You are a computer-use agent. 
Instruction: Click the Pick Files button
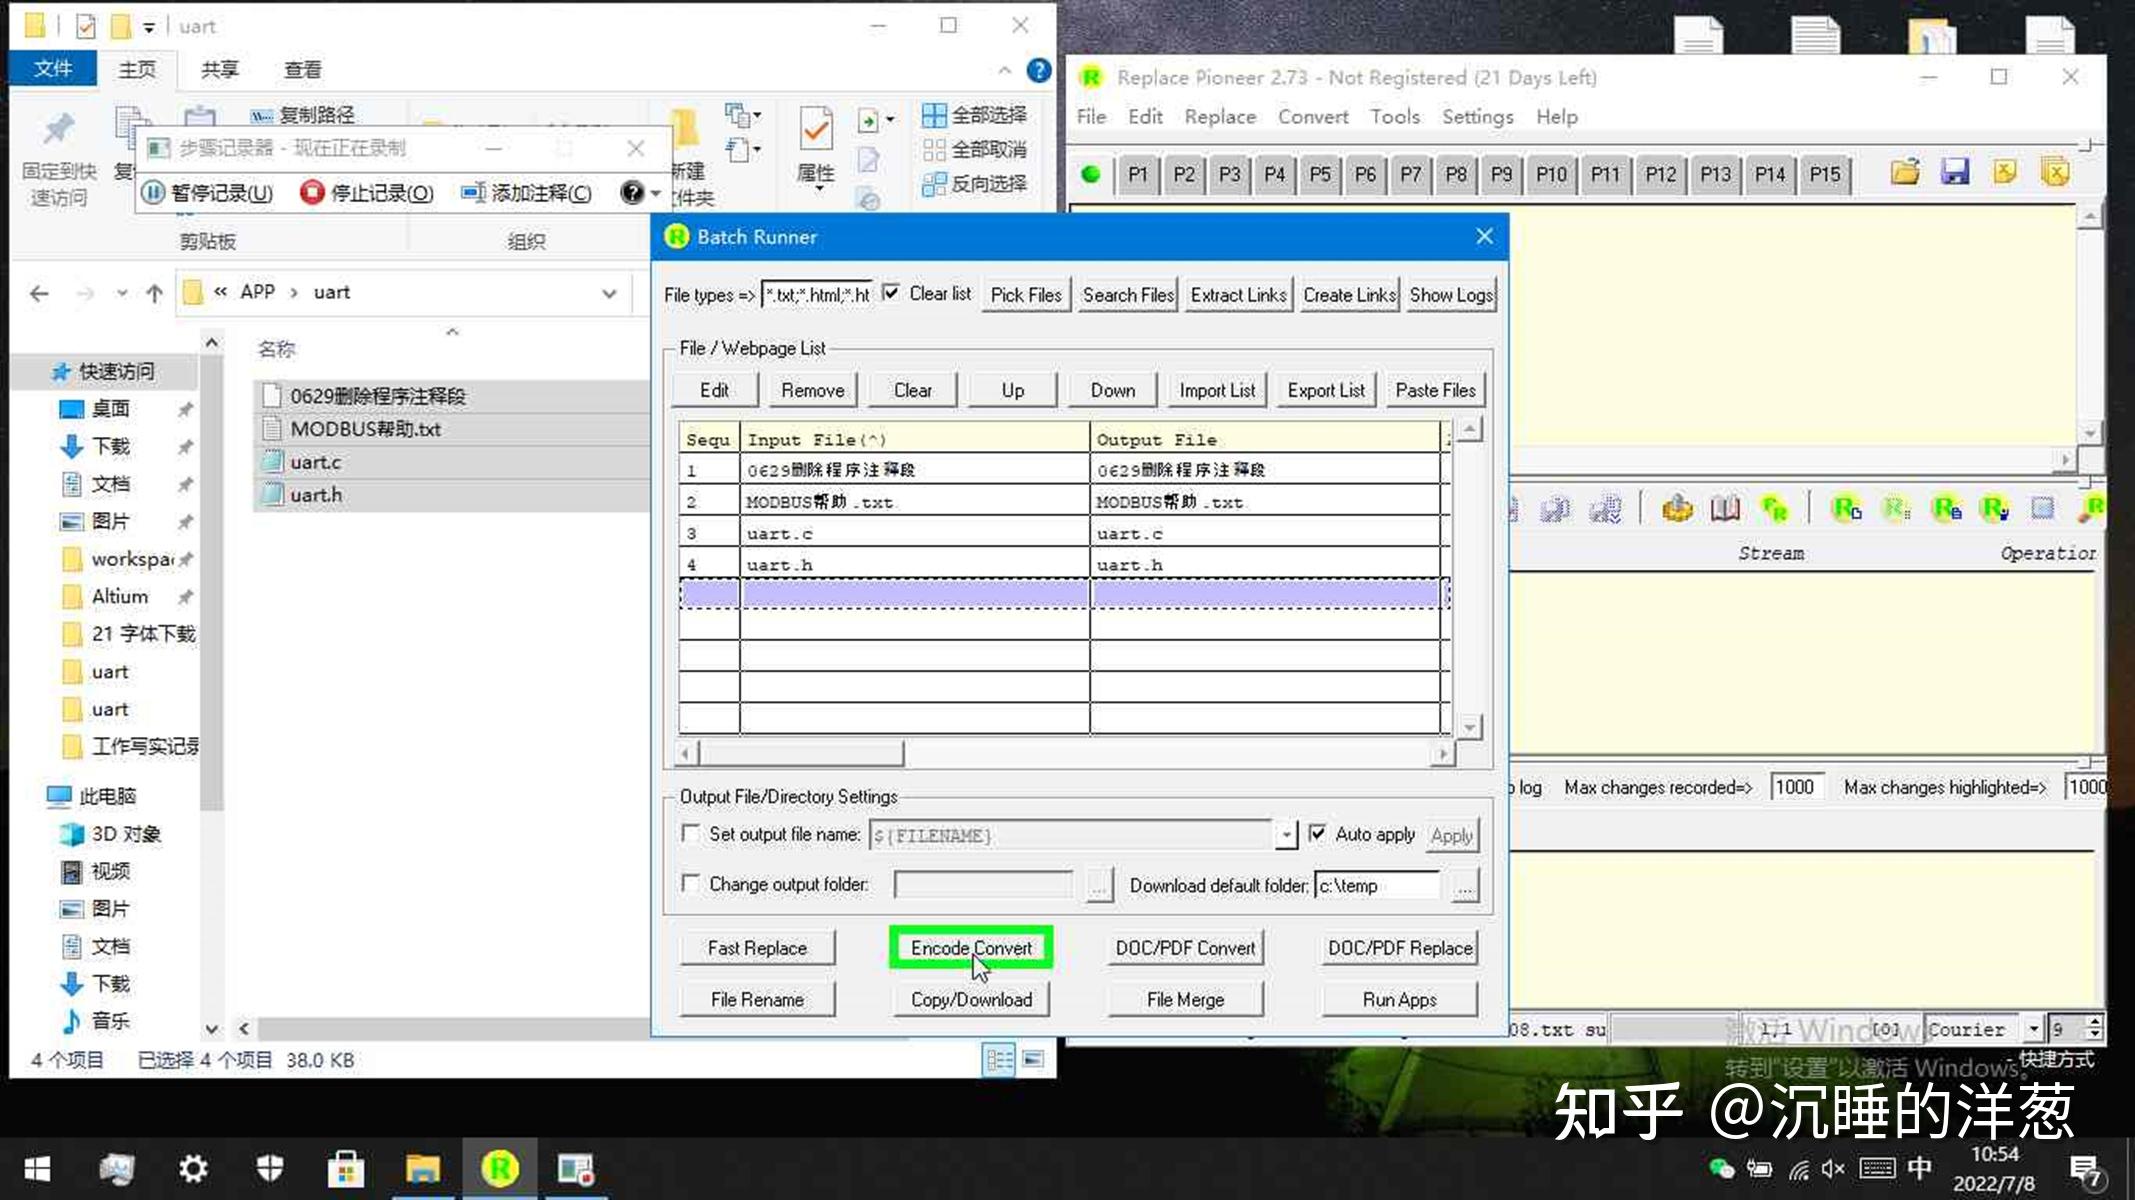click(x=1026, y=295)
